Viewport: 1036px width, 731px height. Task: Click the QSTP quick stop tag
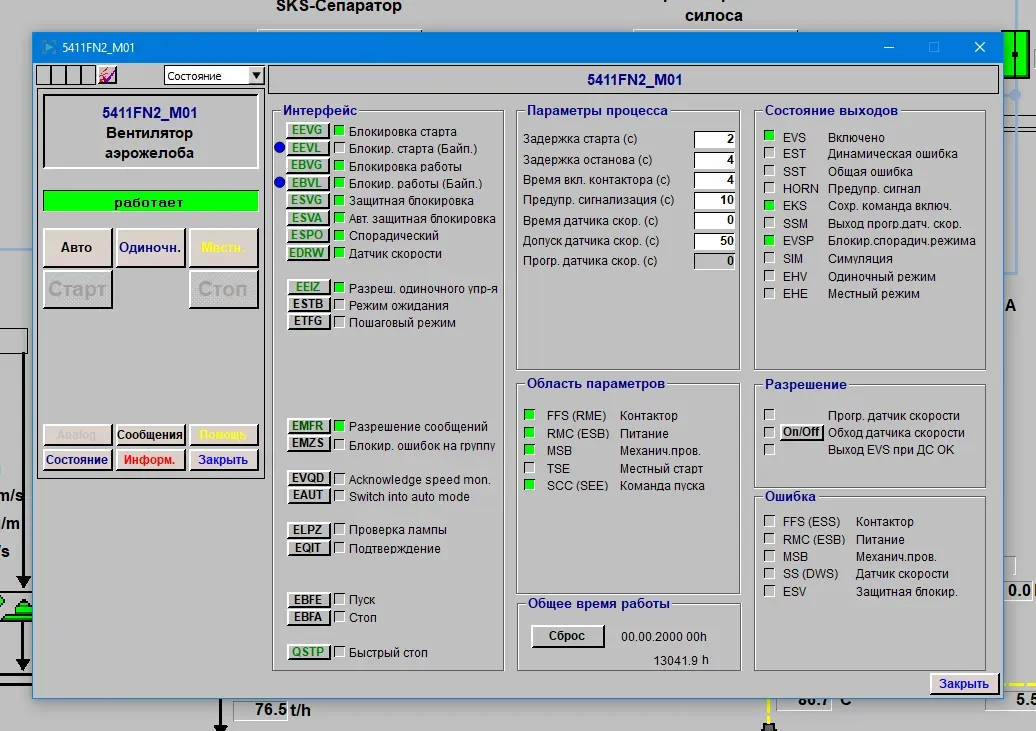pos(308,652)
